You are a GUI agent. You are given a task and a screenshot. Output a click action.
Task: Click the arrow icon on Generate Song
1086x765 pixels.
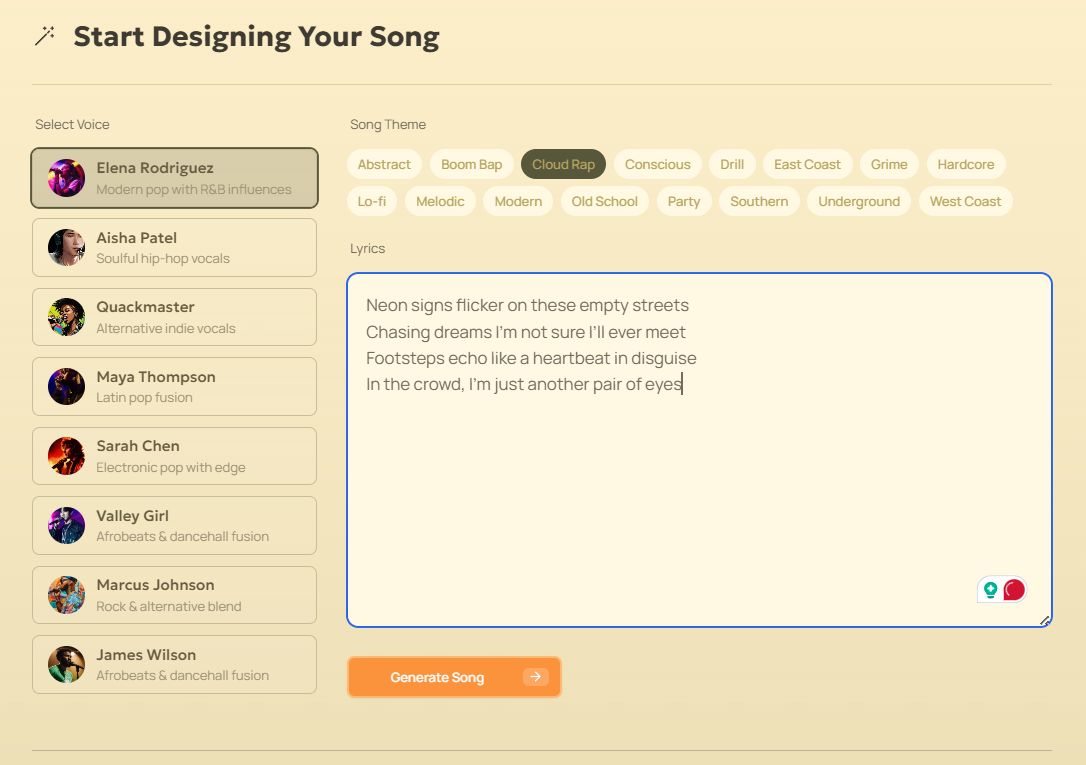tap(535, 677)
